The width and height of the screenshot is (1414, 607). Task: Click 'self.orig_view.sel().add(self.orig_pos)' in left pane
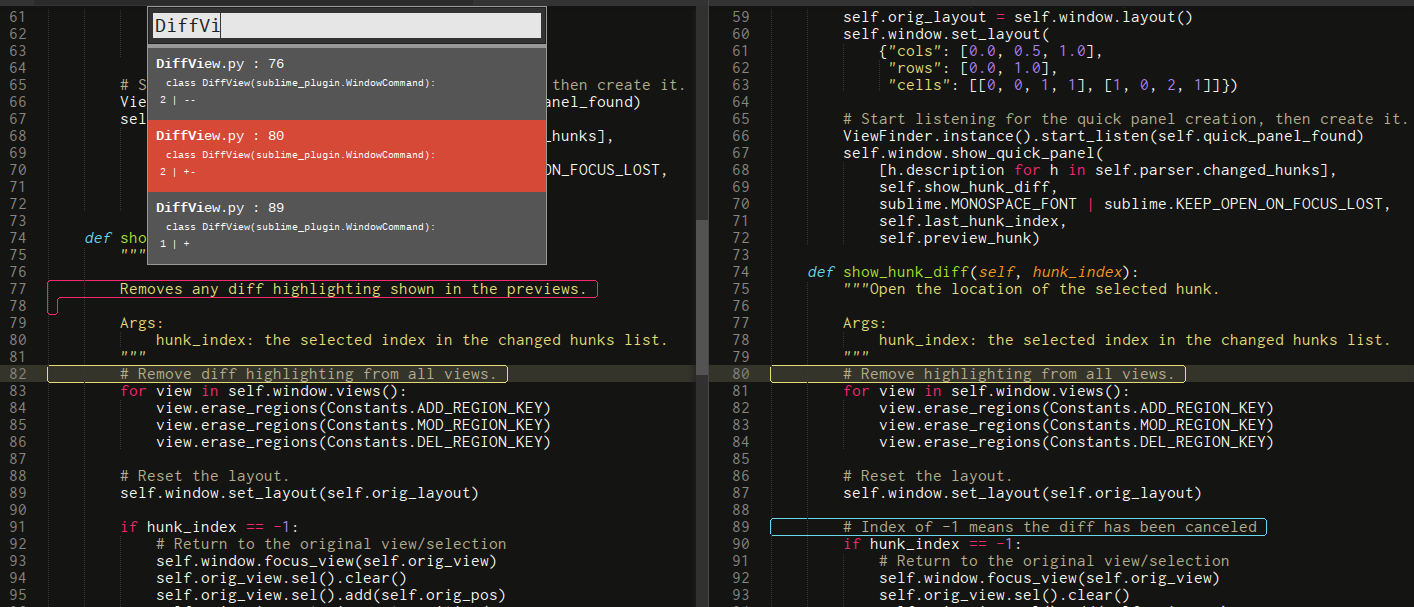click(x=331, y=595)
